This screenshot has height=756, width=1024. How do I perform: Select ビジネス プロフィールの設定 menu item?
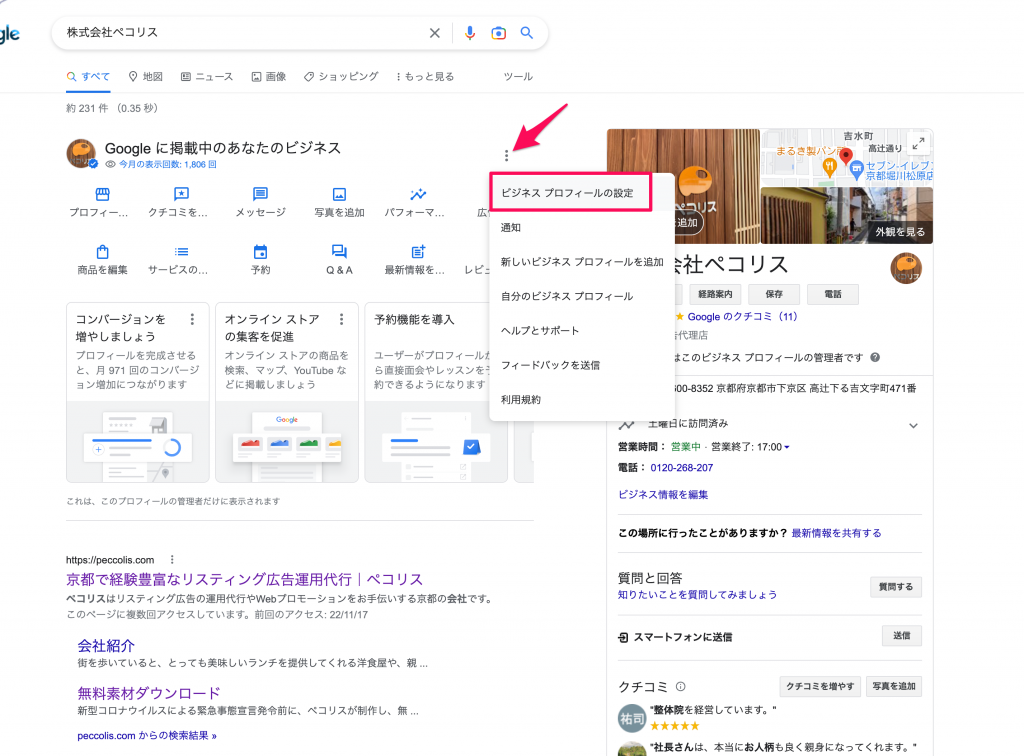tap(567, 193)
